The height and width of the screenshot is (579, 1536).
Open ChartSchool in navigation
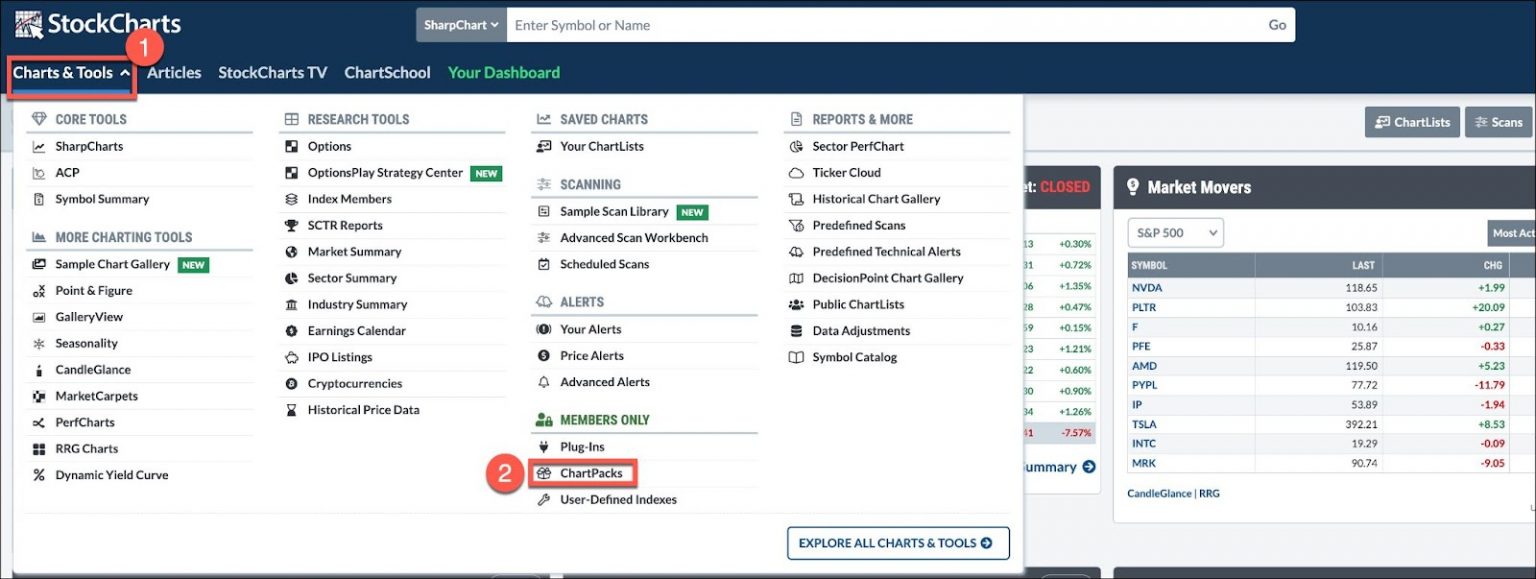pyautogui.click(x=388, y=73)
